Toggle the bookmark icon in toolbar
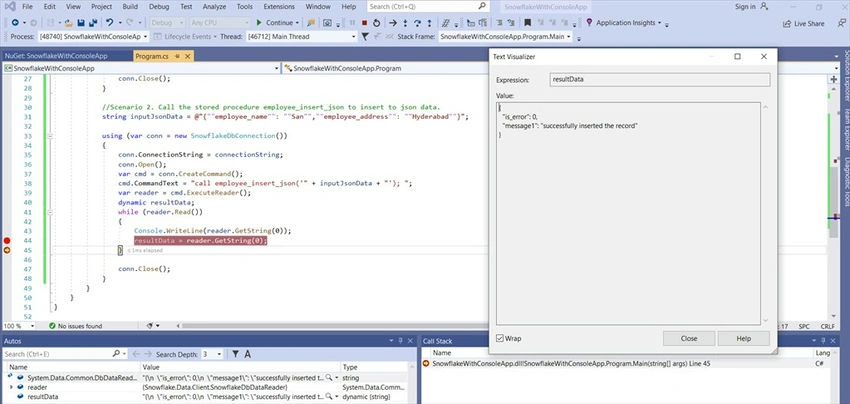This screenshot has width=850, height=404. point(527,23)
